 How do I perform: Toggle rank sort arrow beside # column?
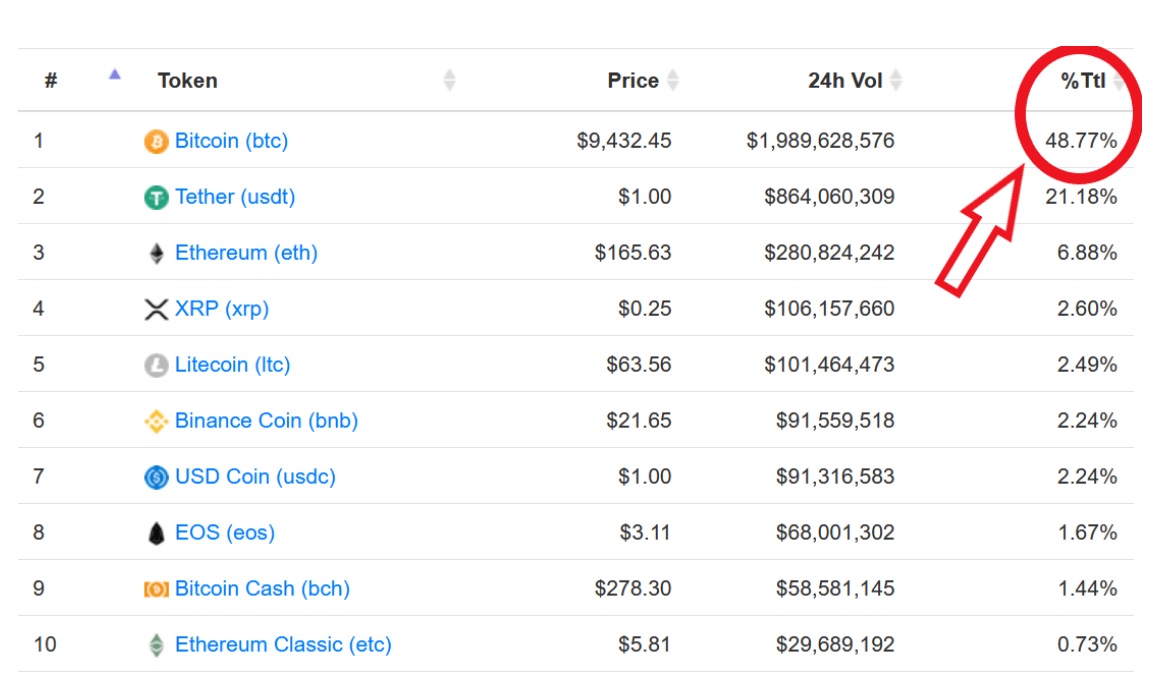[115, 75]
